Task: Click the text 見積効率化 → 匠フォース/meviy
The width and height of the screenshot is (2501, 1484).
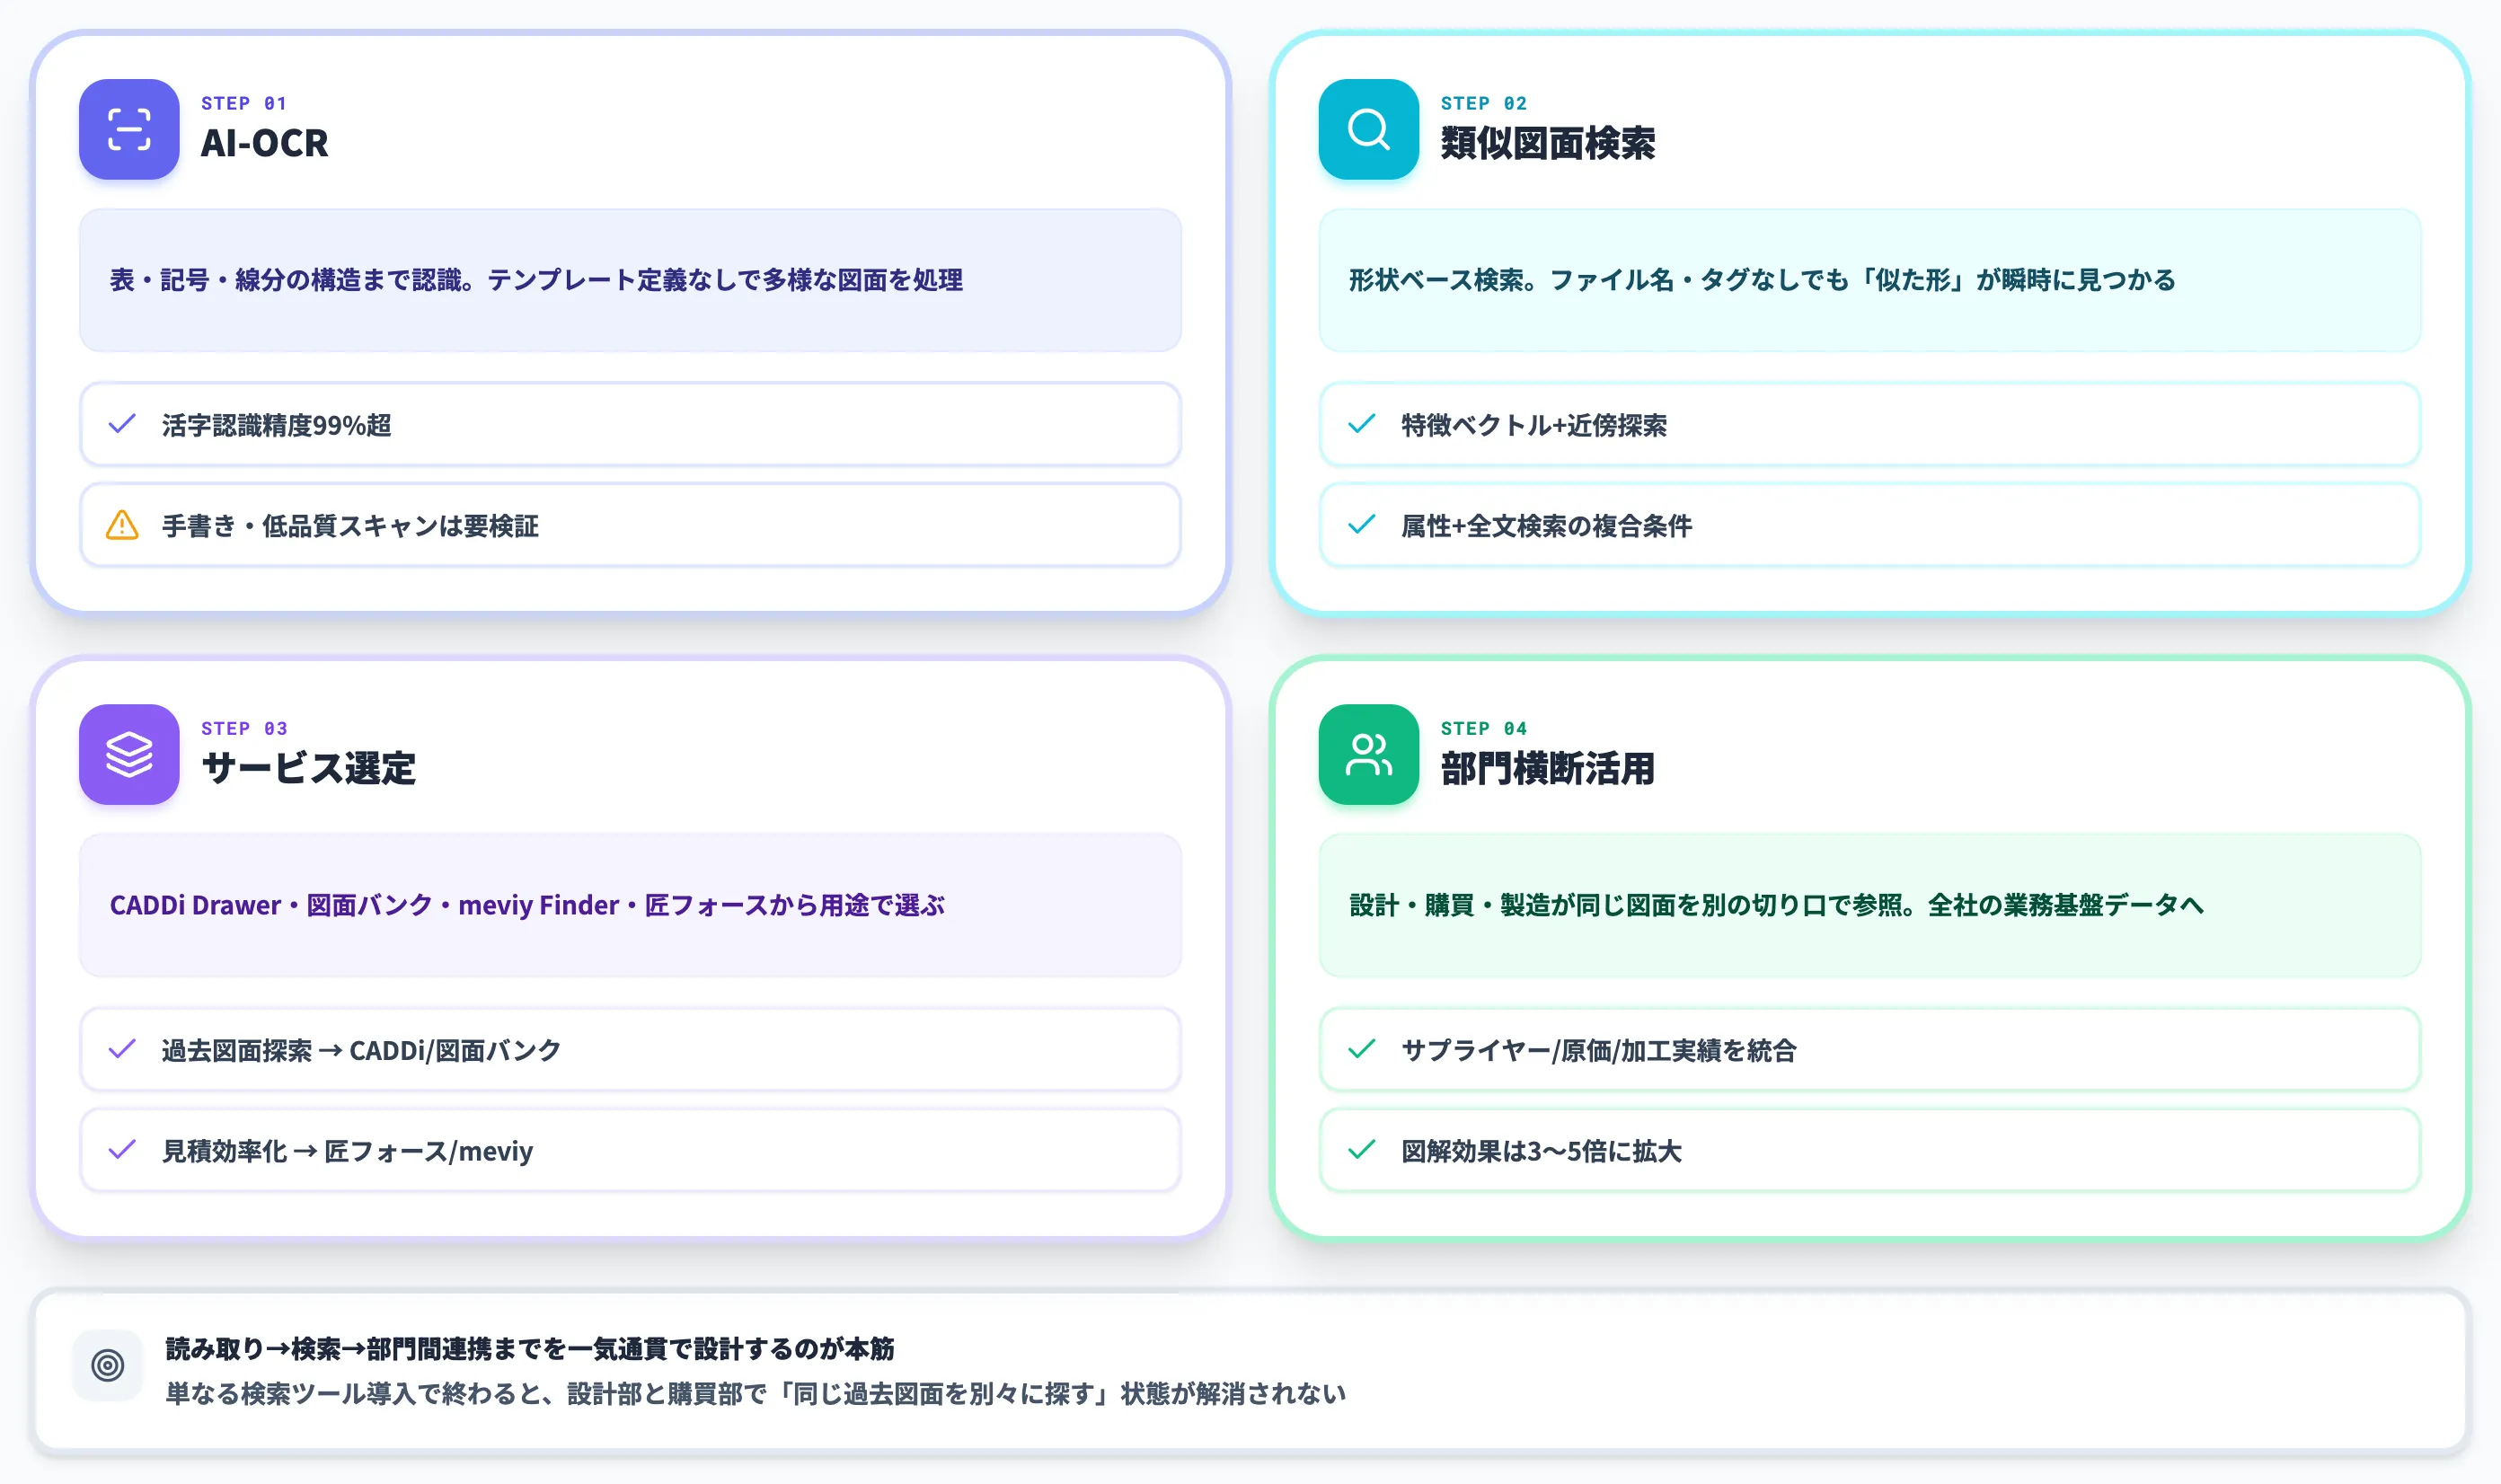Action: pos(348,1151)
